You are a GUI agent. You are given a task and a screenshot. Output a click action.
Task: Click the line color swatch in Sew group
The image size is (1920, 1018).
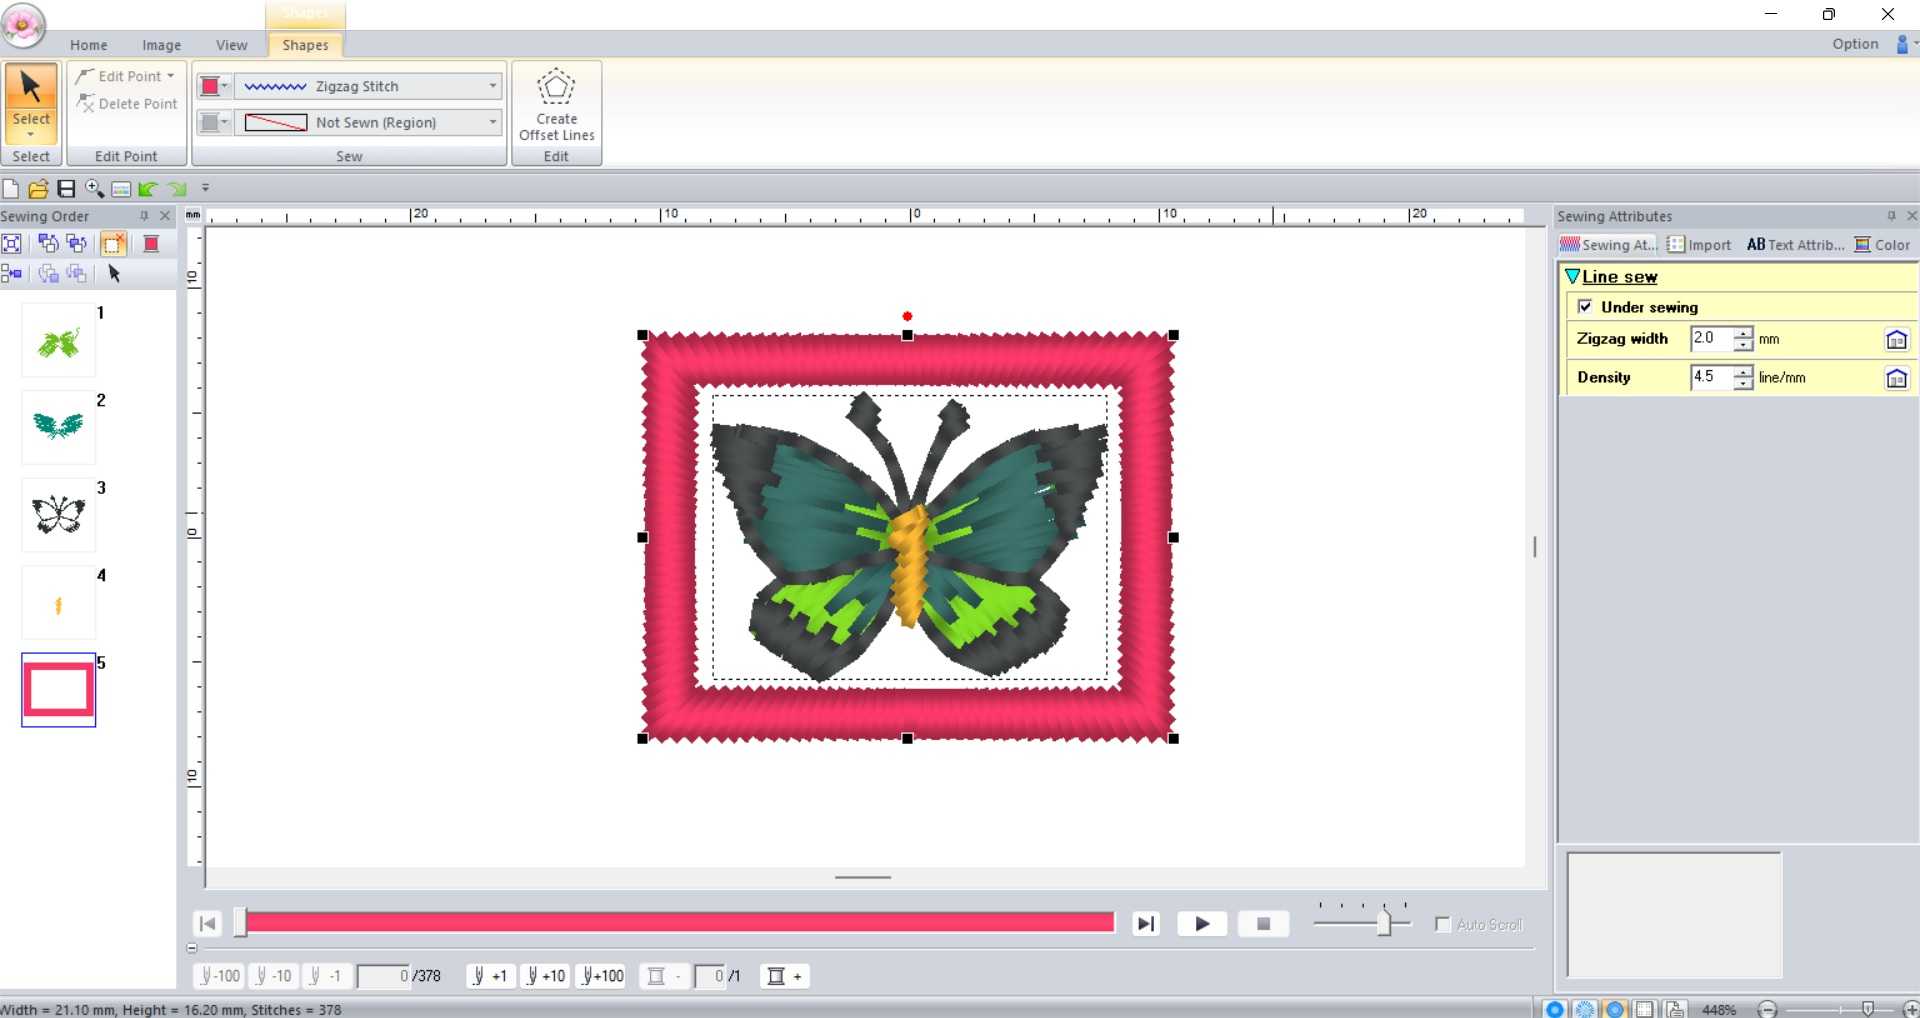[209, 86]
